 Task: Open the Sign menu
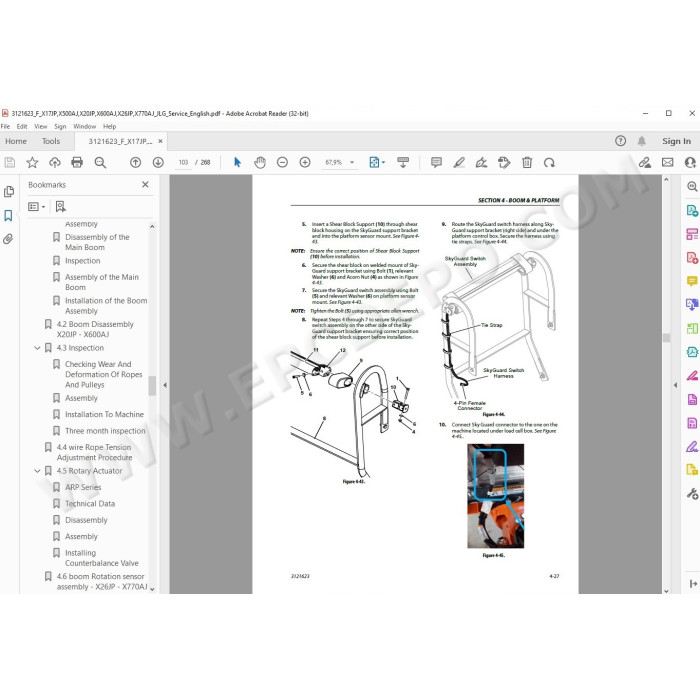pos(60,126)
